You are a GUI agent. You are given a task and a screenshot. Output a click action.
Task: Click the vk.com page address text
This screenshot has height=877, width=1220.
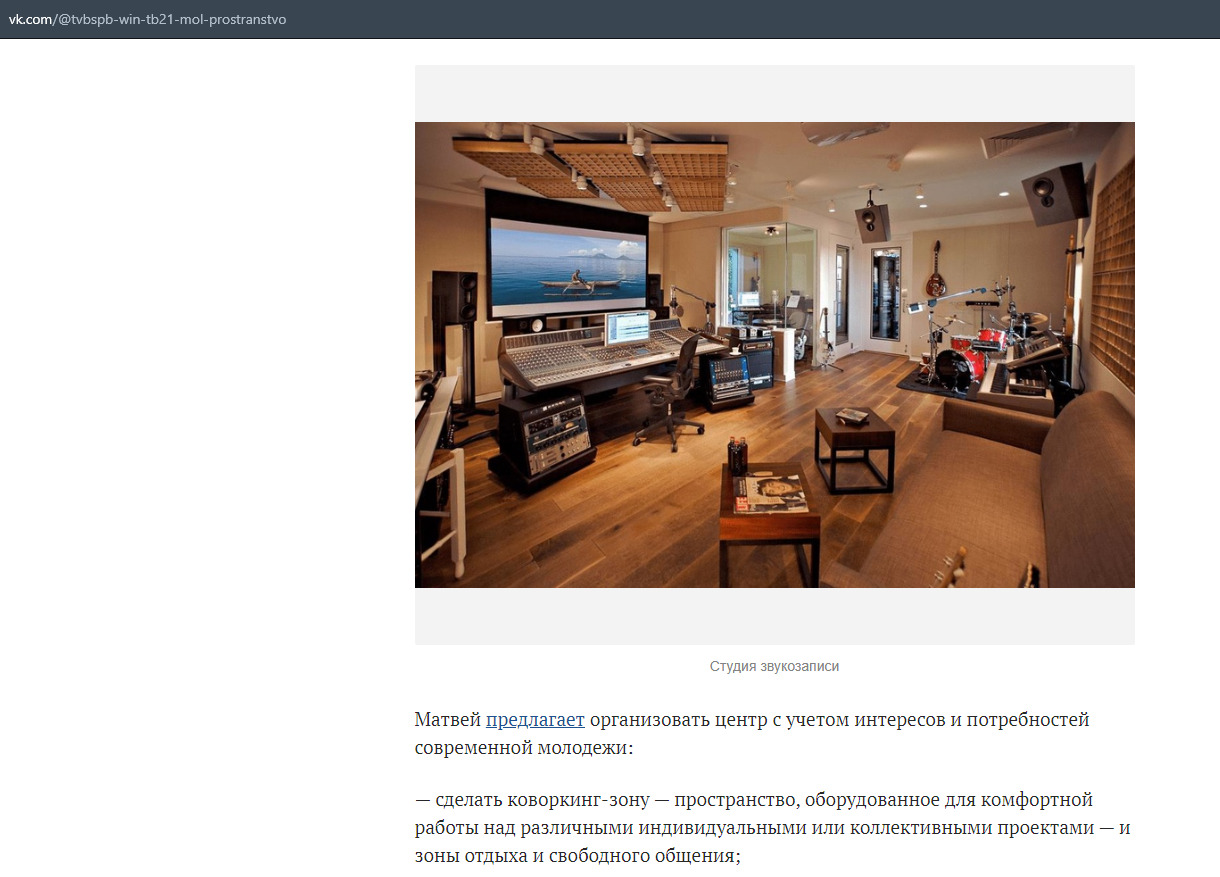tap(148, 19)
